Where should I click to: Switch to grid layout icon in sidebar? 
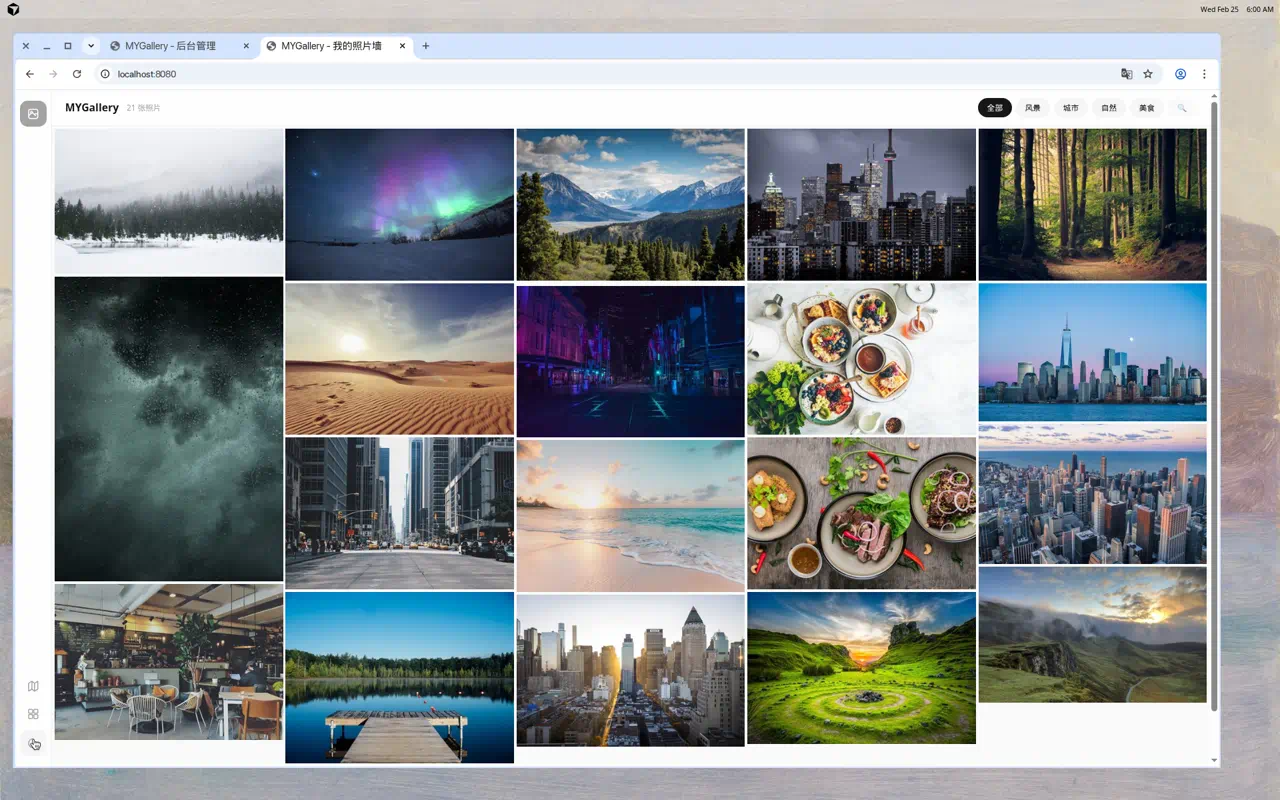[x=33, y=714]
